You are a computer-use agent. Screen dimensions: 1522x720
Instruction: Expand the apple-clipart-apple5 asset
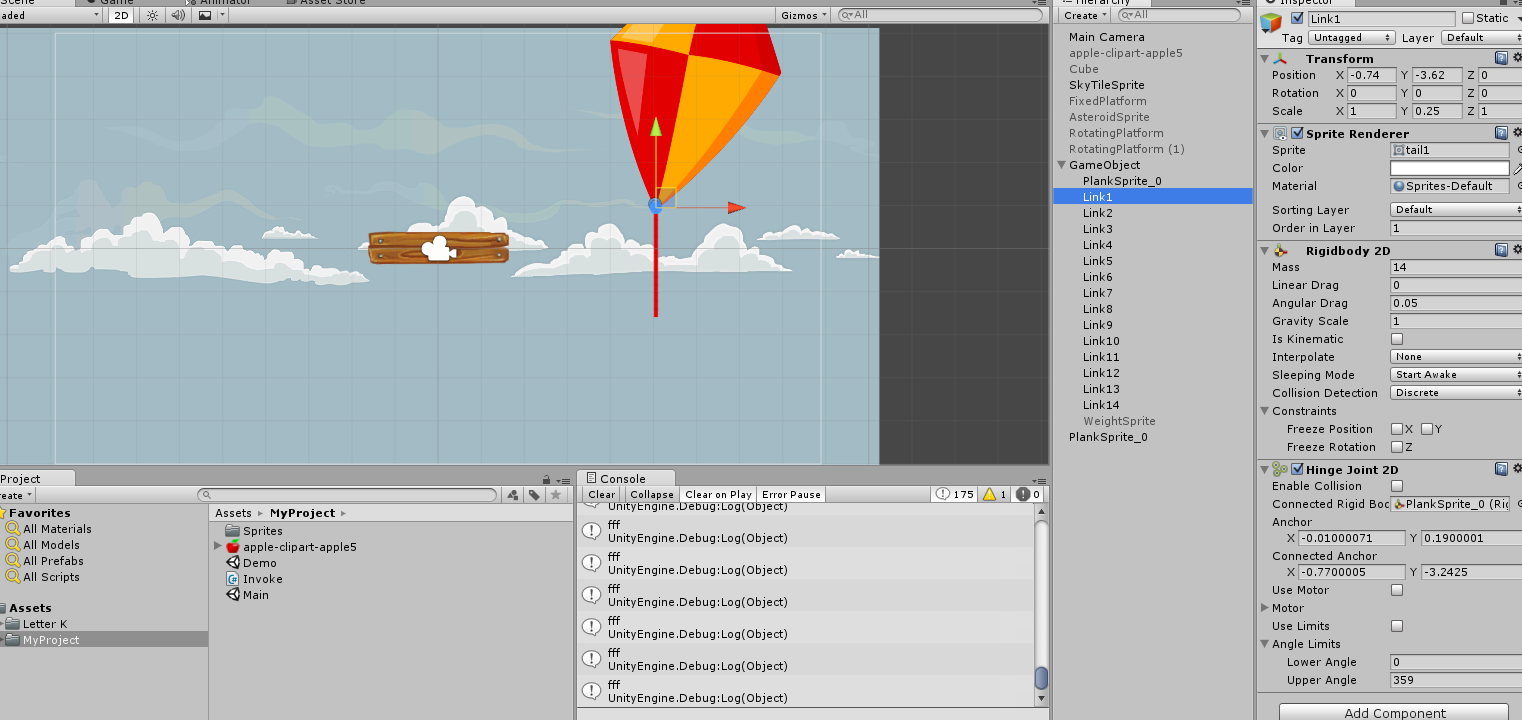pos(218,547)
